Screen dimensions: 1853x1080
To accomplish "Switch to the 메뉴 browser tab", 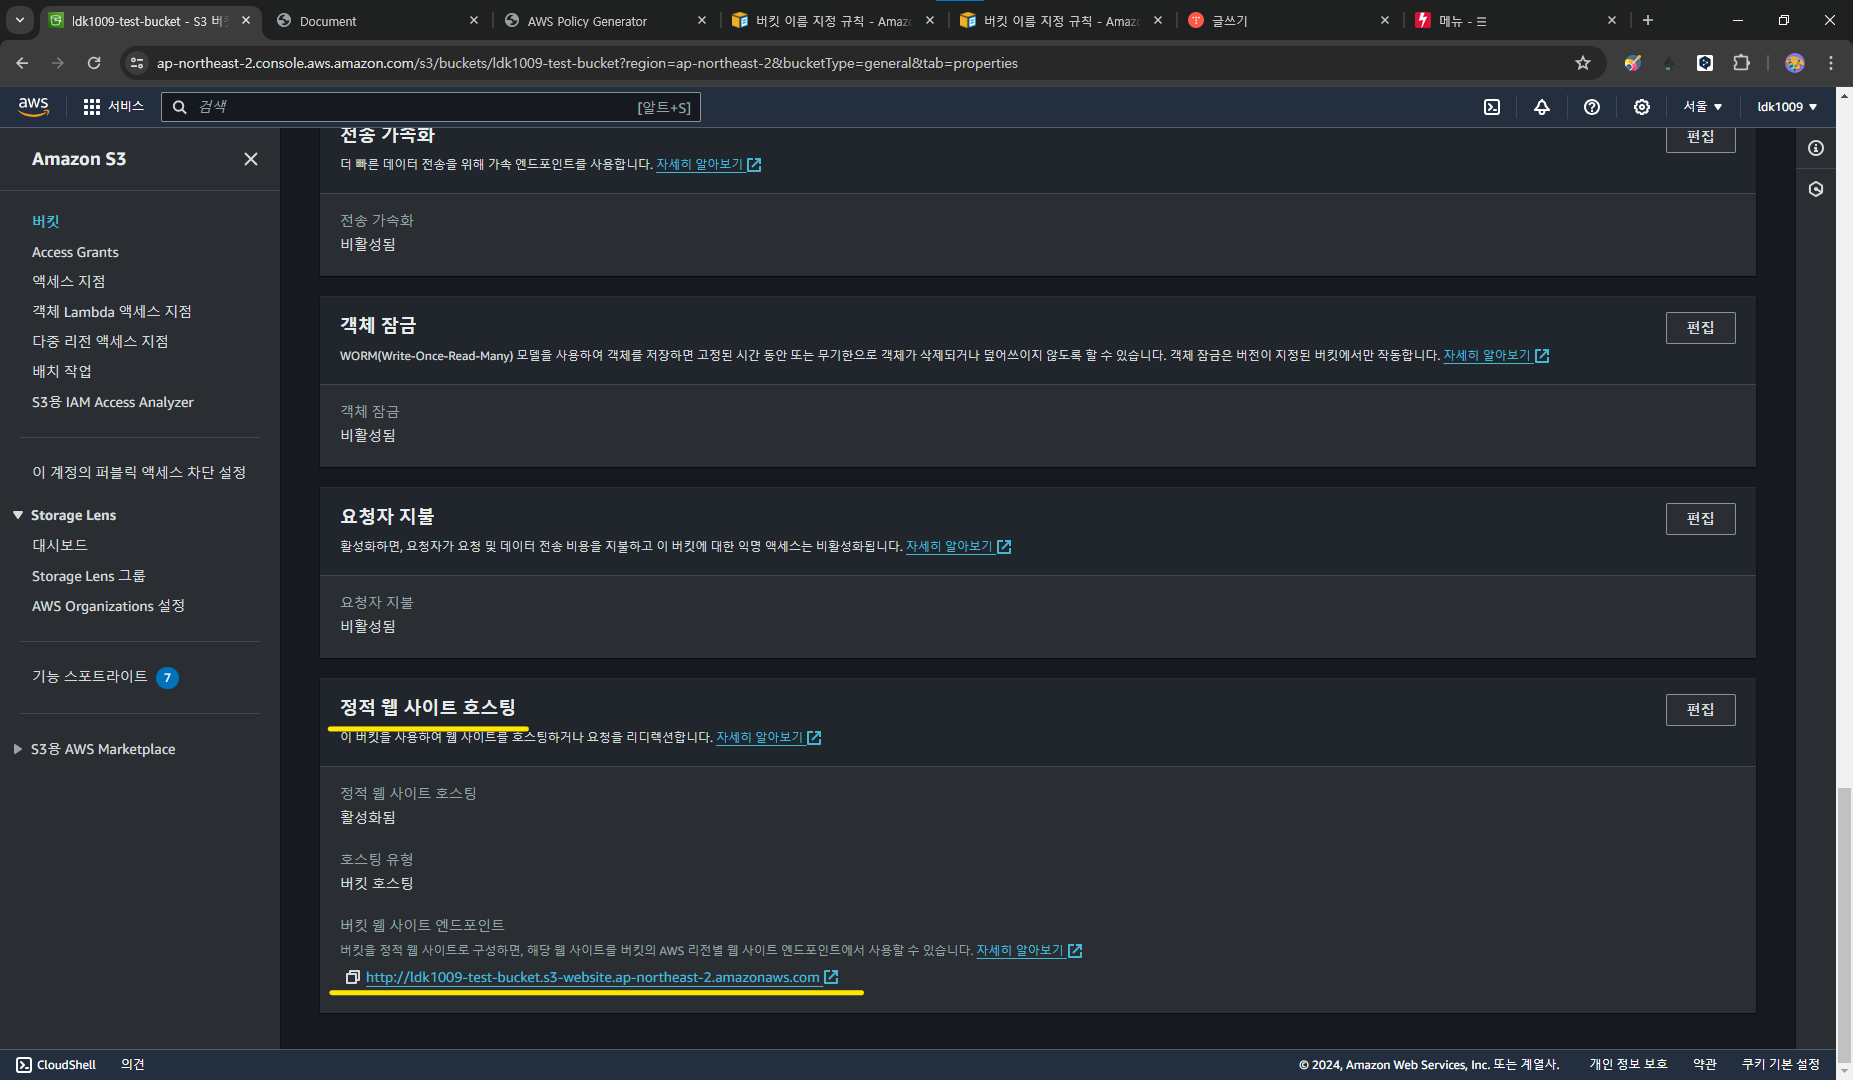I will 1517,21.
